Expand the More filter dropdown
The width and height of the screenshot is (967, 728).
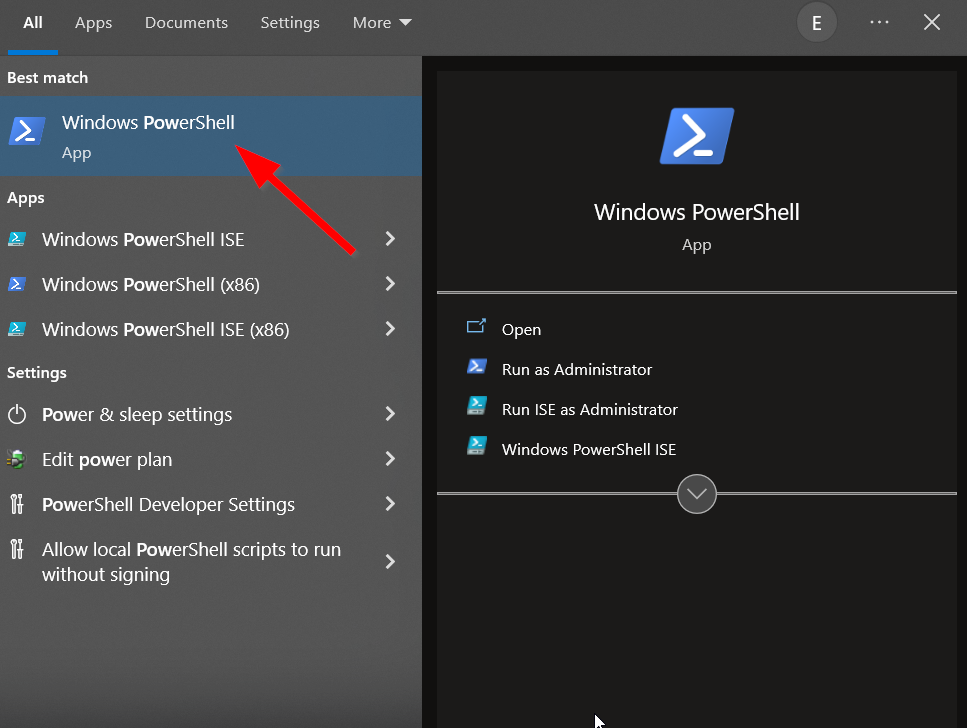tap(381, 22)
